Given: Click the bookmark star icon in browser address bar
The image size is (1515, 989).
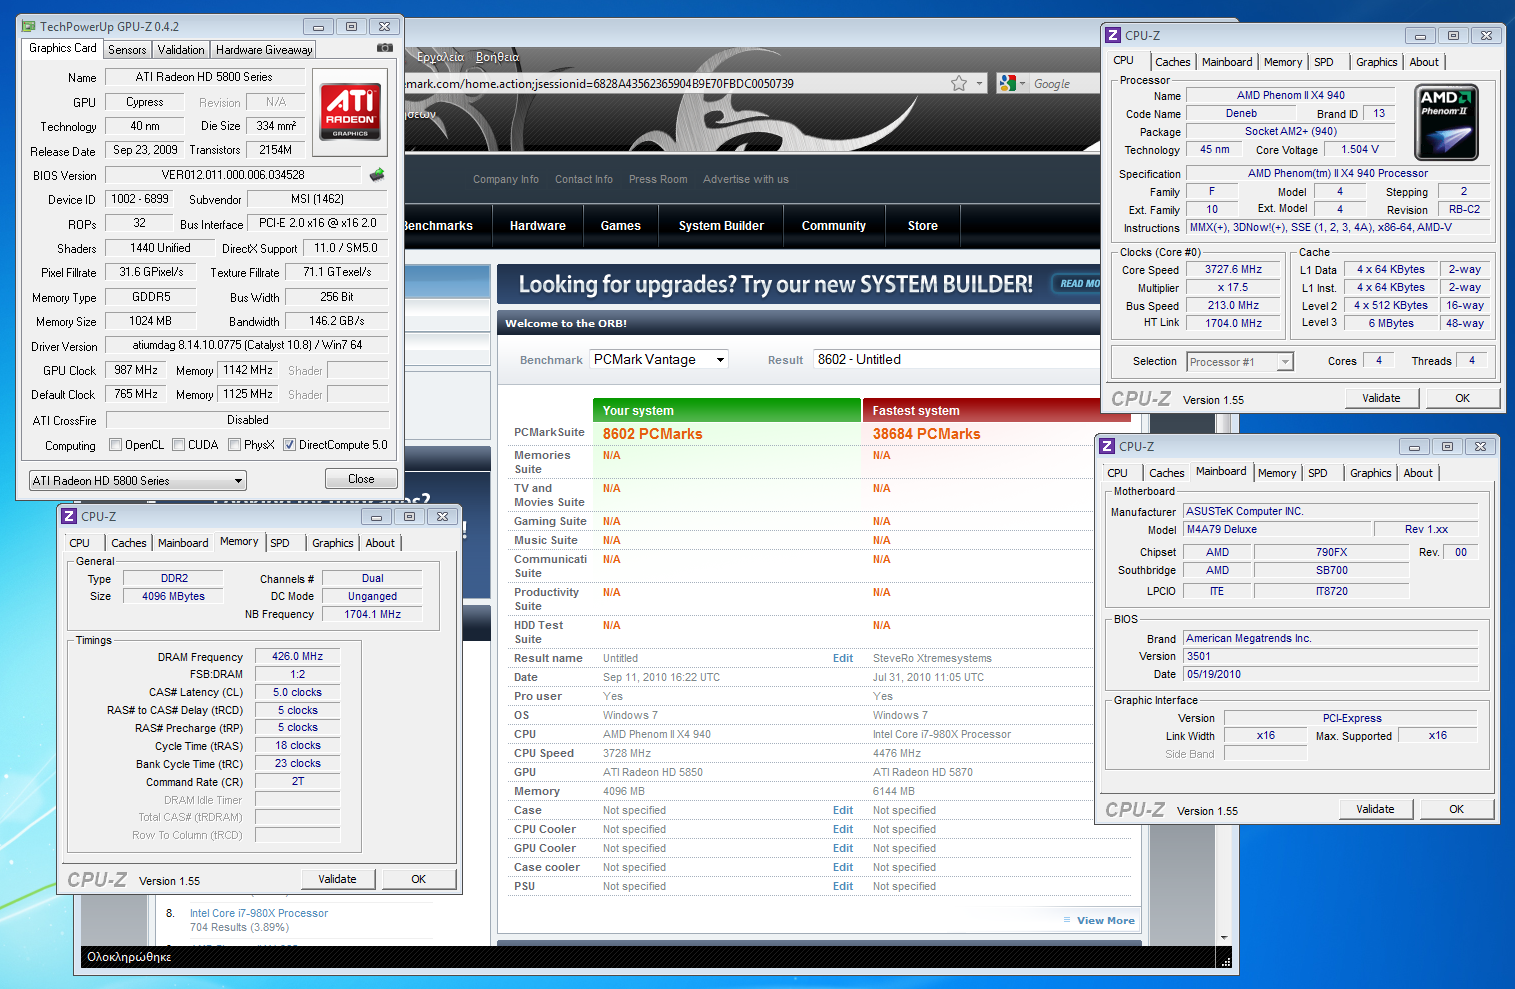Looking at the screenshot, I should click(959, 83).
